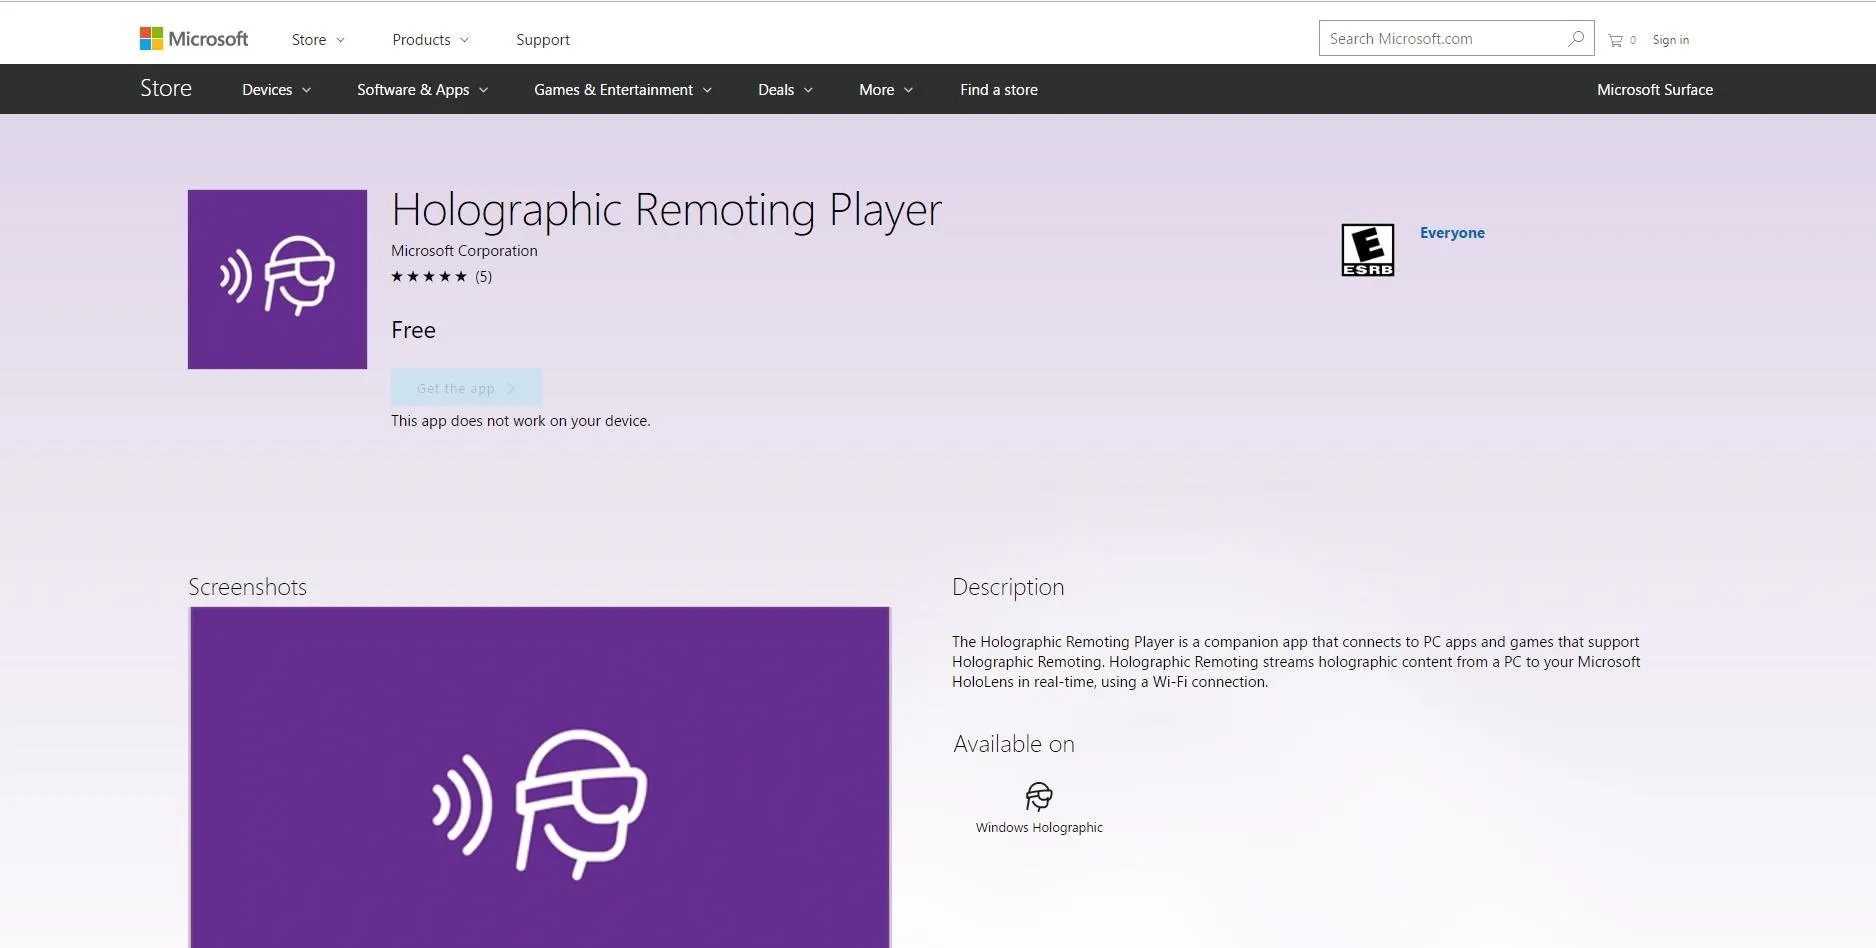This screenshot has height=948, width=1876.
Task: Open the Deals dropdown
Action: (785, 90)
